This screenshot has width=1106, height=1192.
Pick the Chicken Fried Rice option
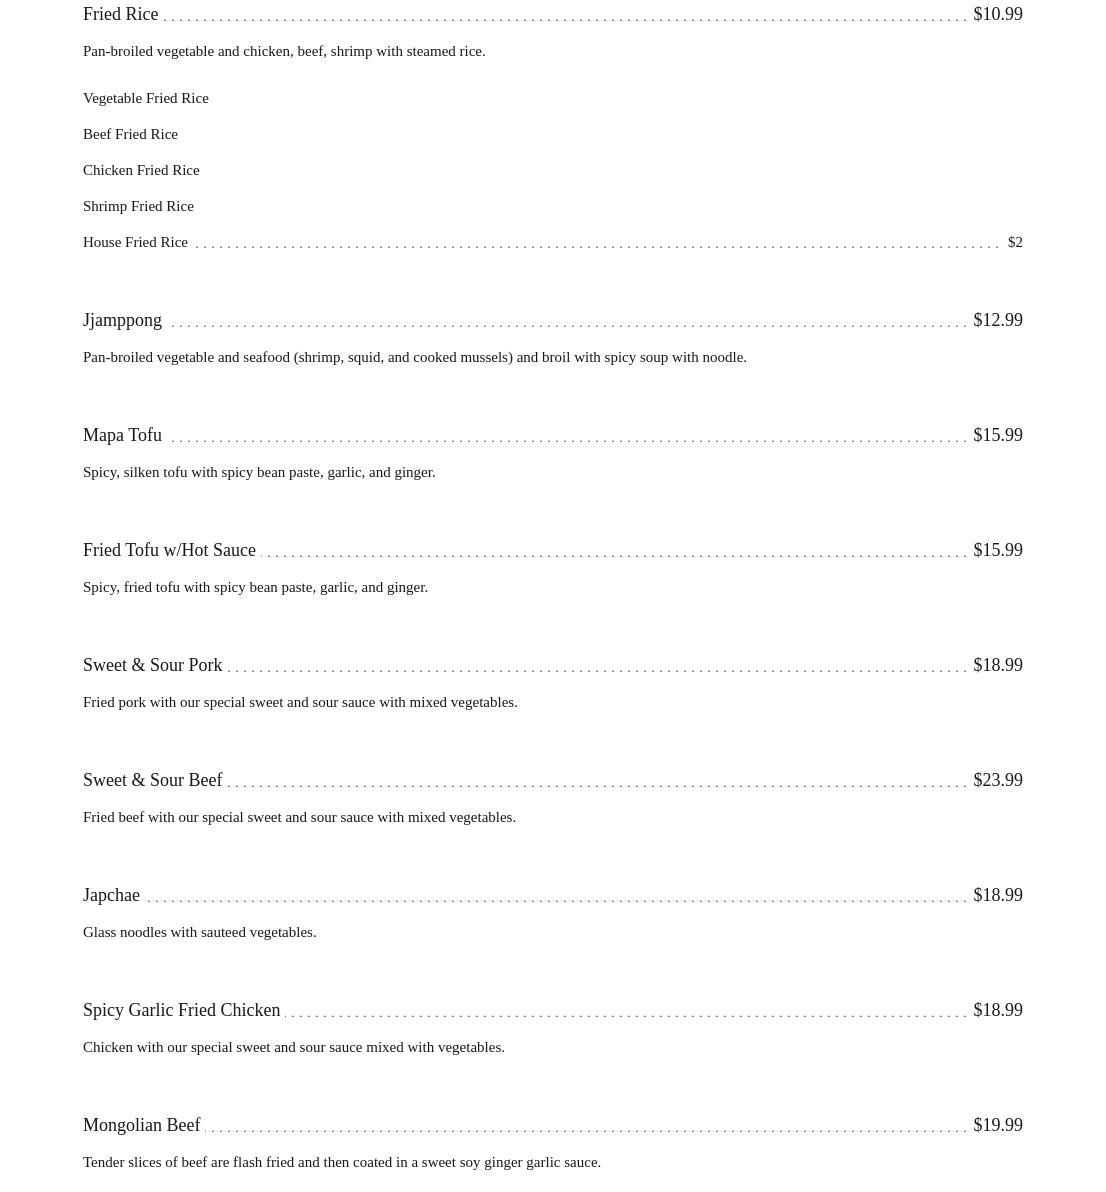pos(141,170)
